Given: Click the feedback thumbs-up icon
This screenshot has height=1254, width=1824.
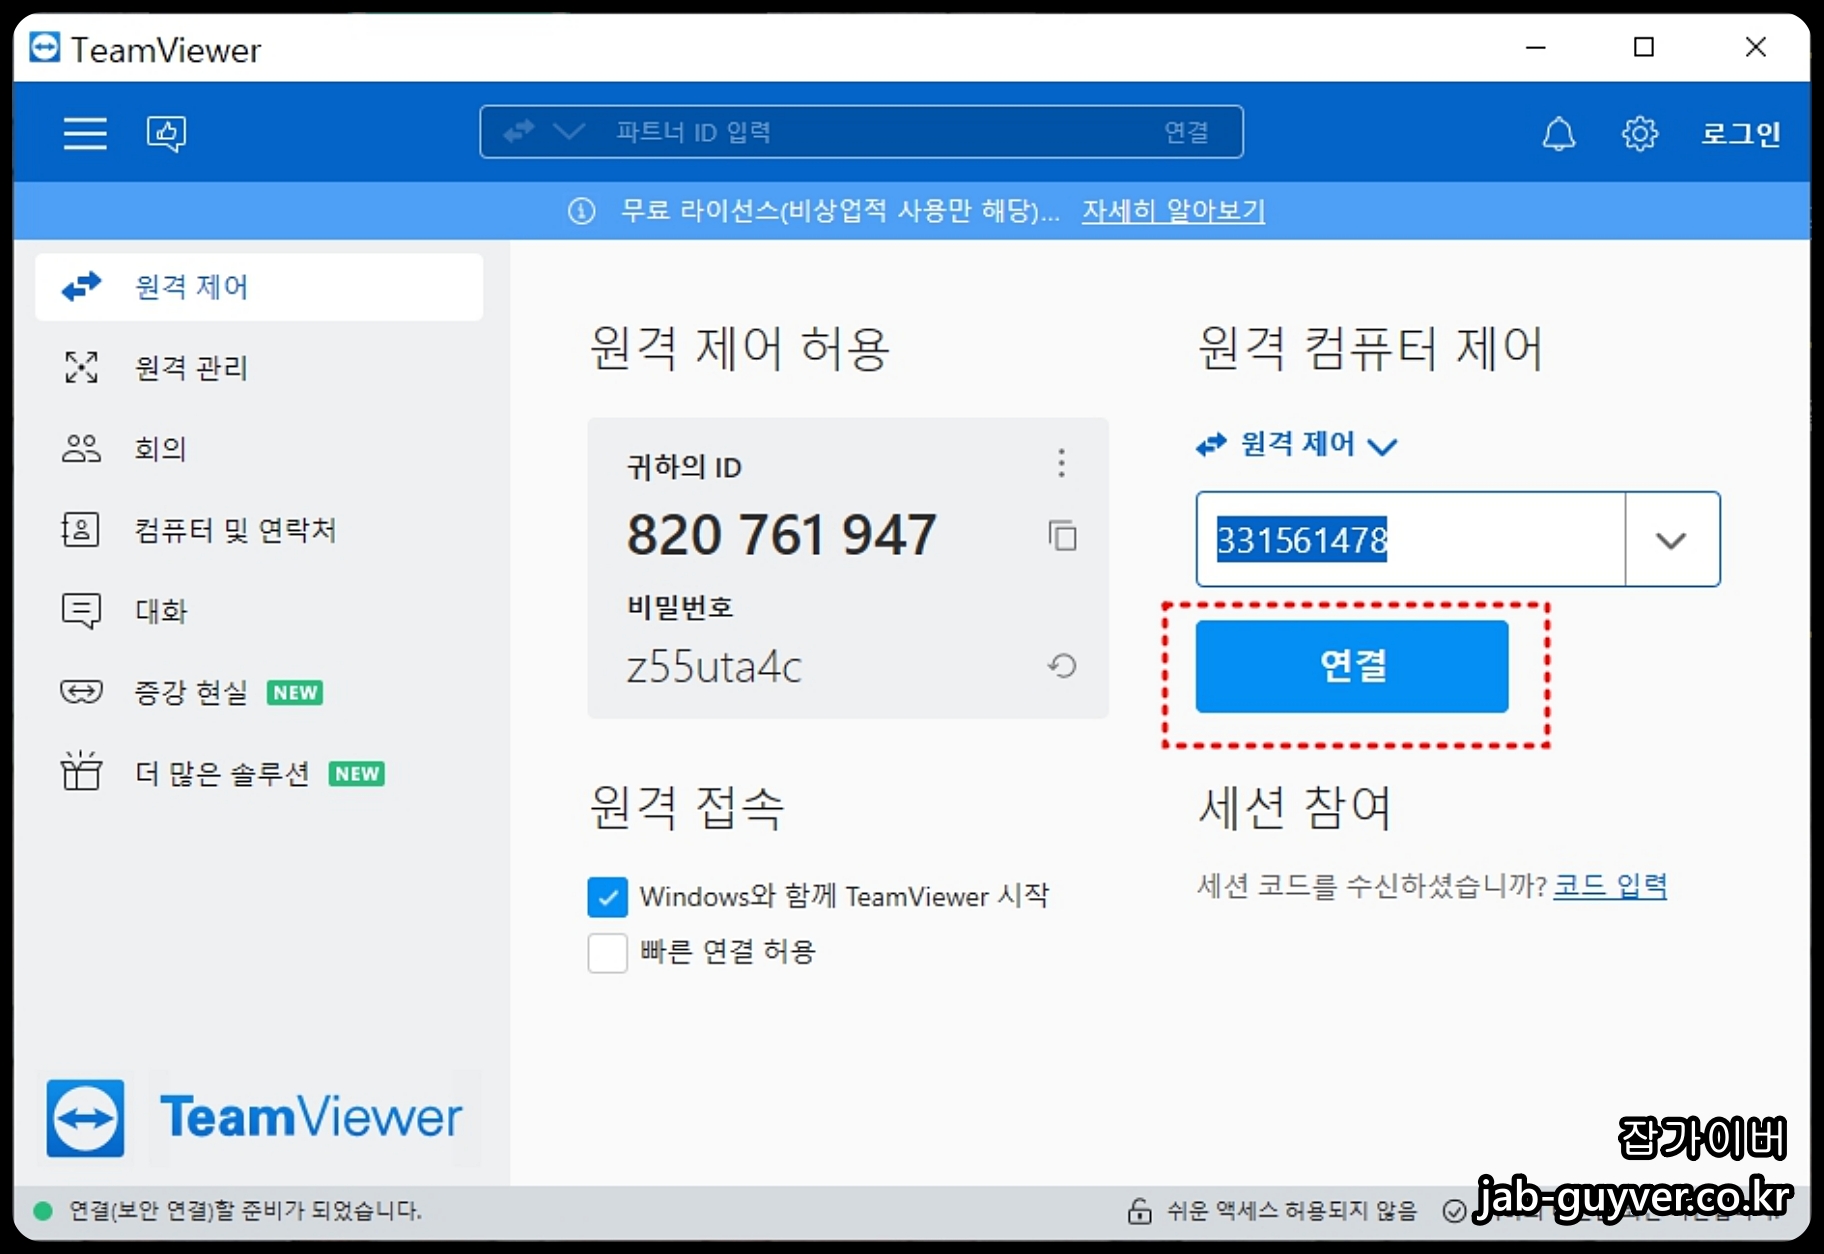Looking at the screenshot, I should point(166,133).
